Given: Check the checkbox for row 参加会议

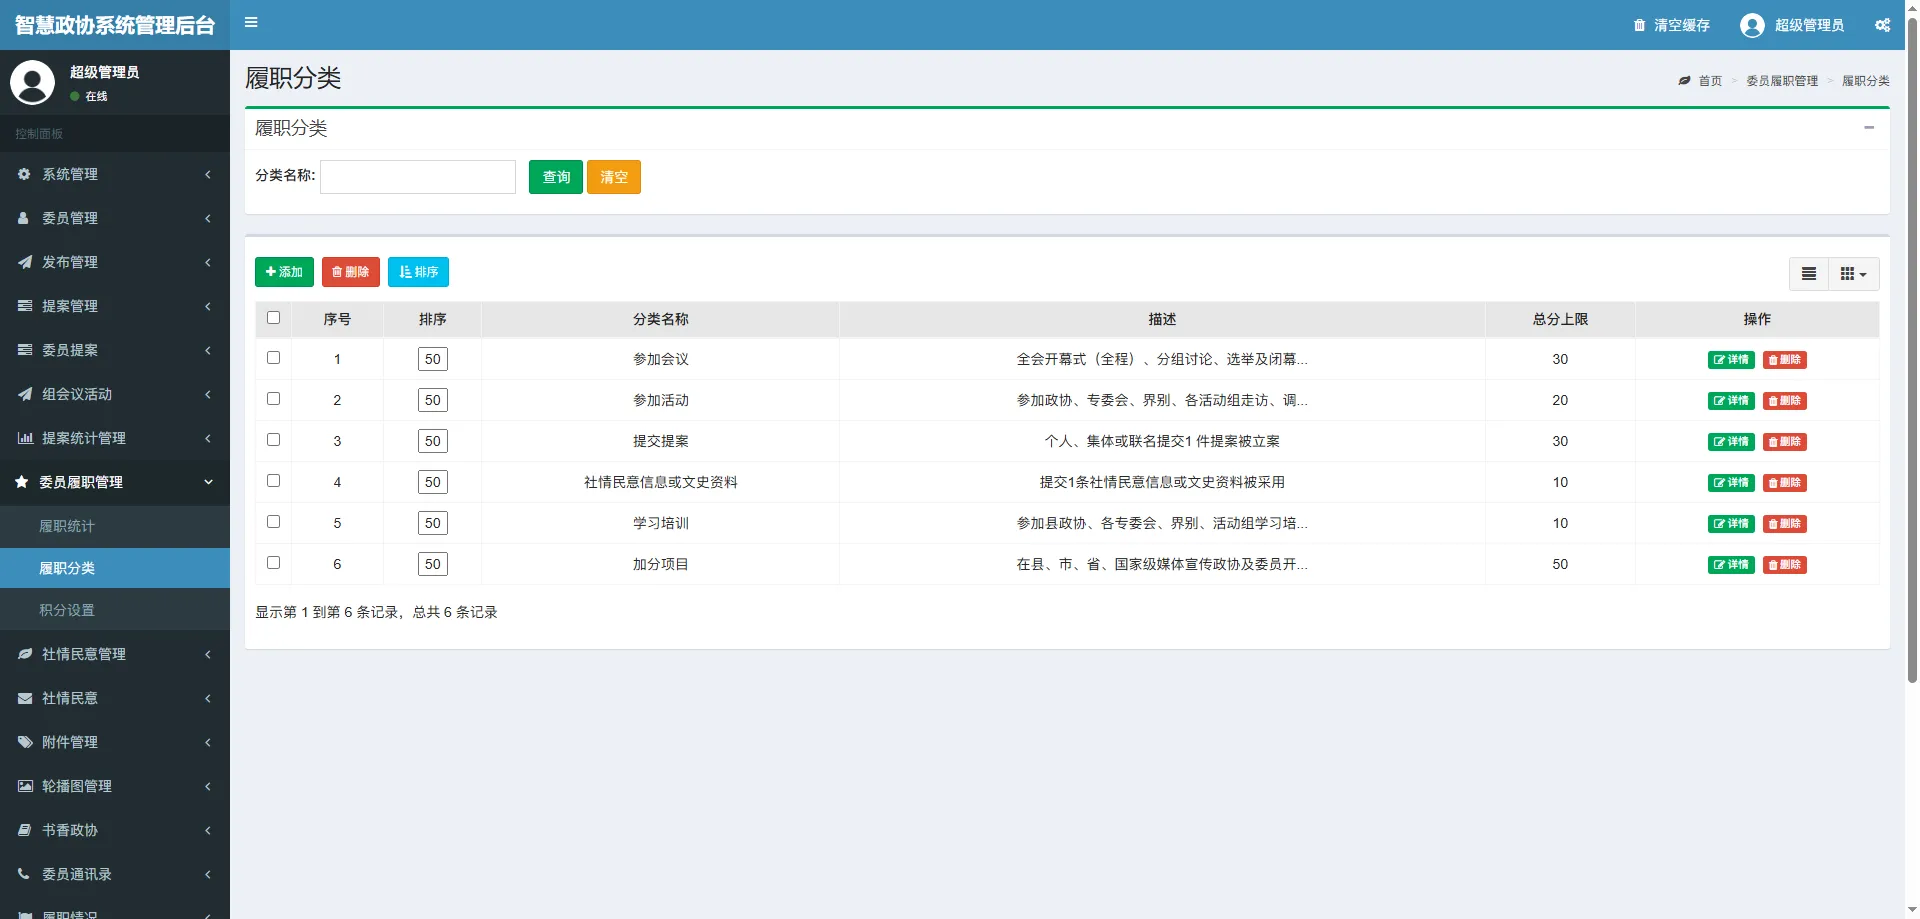Looking at the screenshot, I should (x=274, y=358).
